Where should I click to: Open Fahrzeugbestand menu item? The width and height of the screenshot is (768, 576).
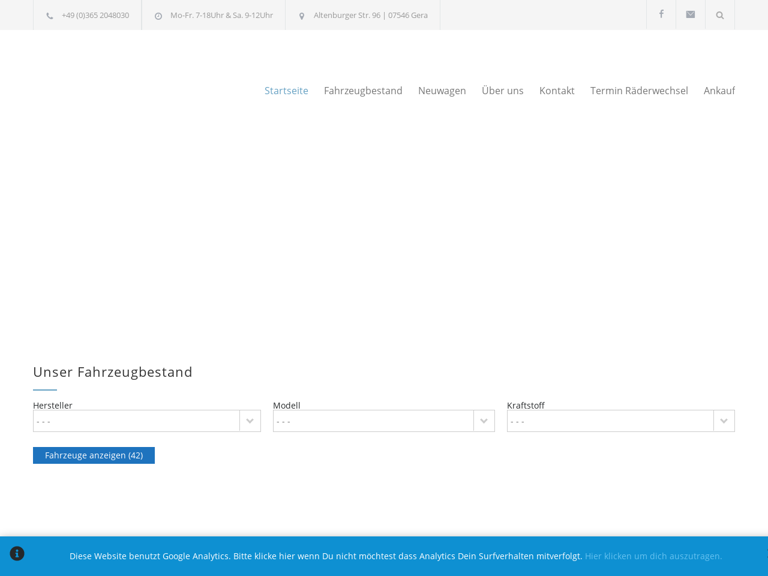click(x=363, y=91)
